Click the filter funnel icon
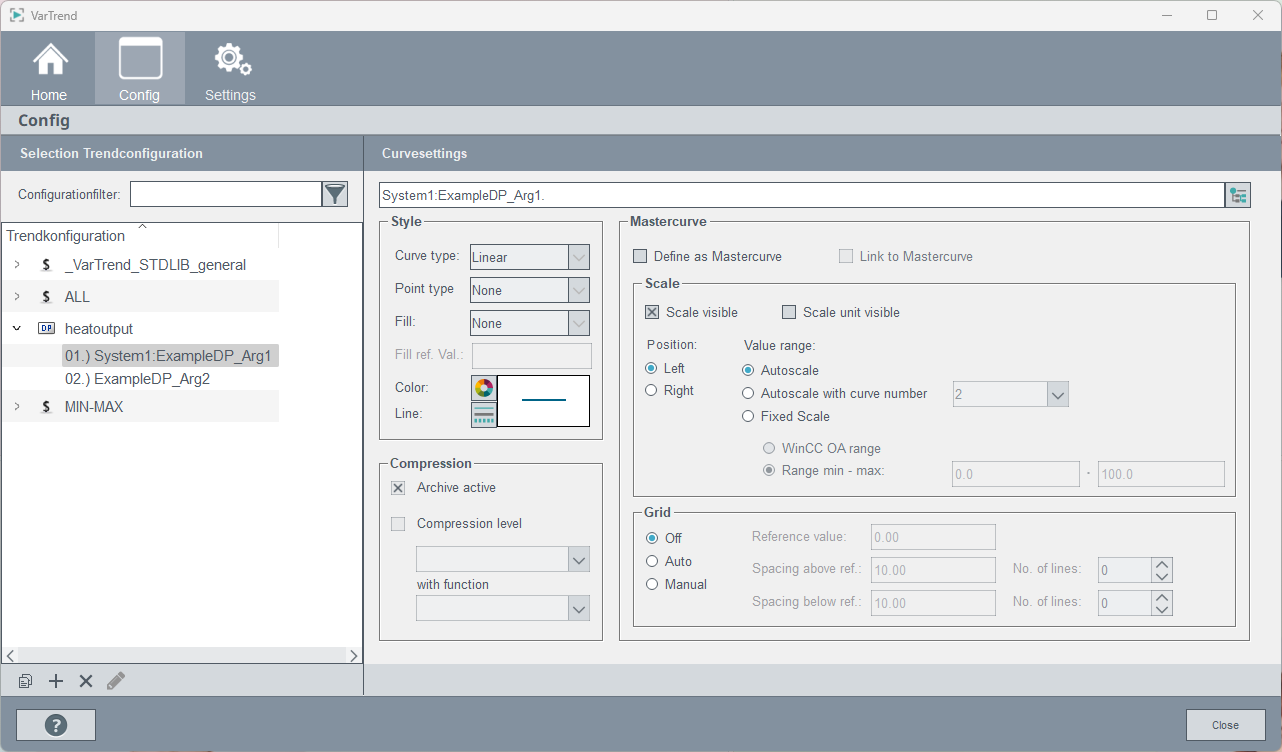1282x752 pixels. (x=335, y=194)
